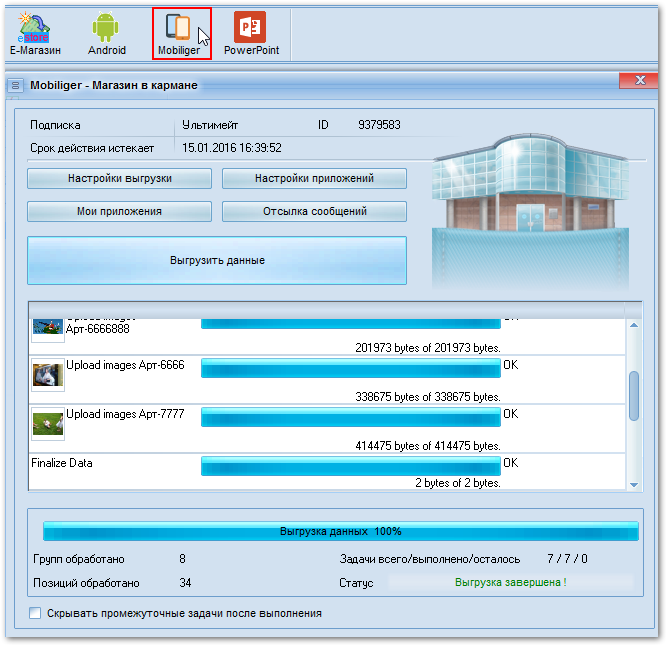Open the PowerPoint toolbar icon
The height and width of the screenshot is (646, 667).
tap(251, 33)
